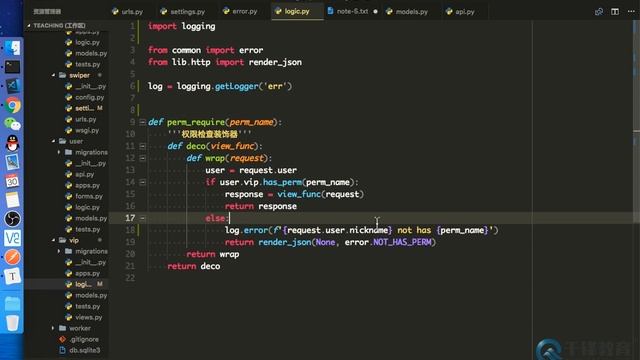Screen dimensions: 640x360
Task: Click getLogger on line 6
Action: [x=237, y=86]
